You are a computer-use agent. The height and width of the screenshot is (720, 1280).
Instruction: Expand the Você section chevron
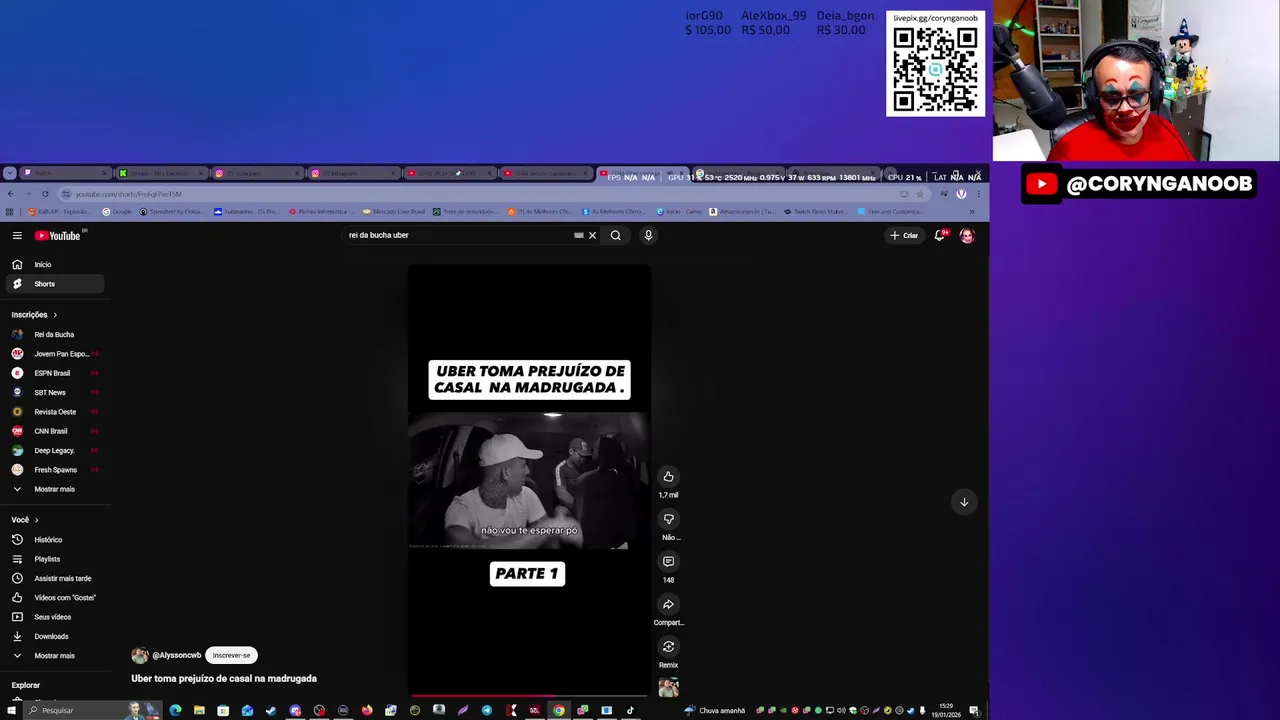(37, 520)
